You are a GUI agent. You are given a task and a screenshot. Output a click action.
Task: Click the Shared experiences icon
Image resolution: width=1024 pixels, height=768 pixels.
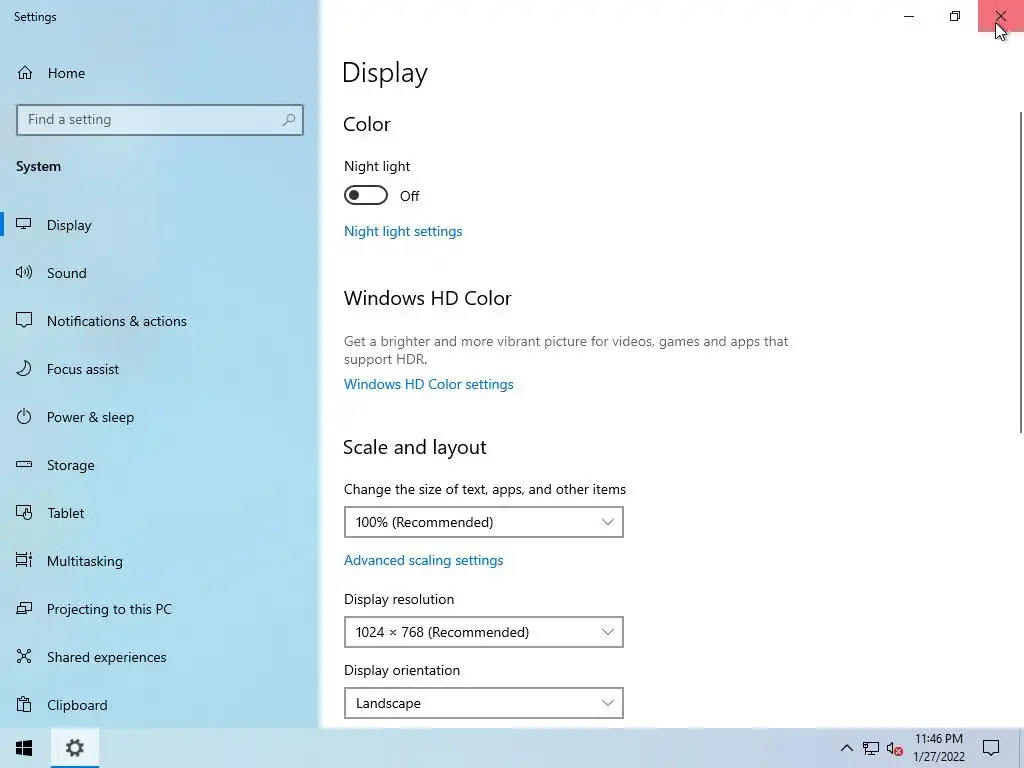24,656
